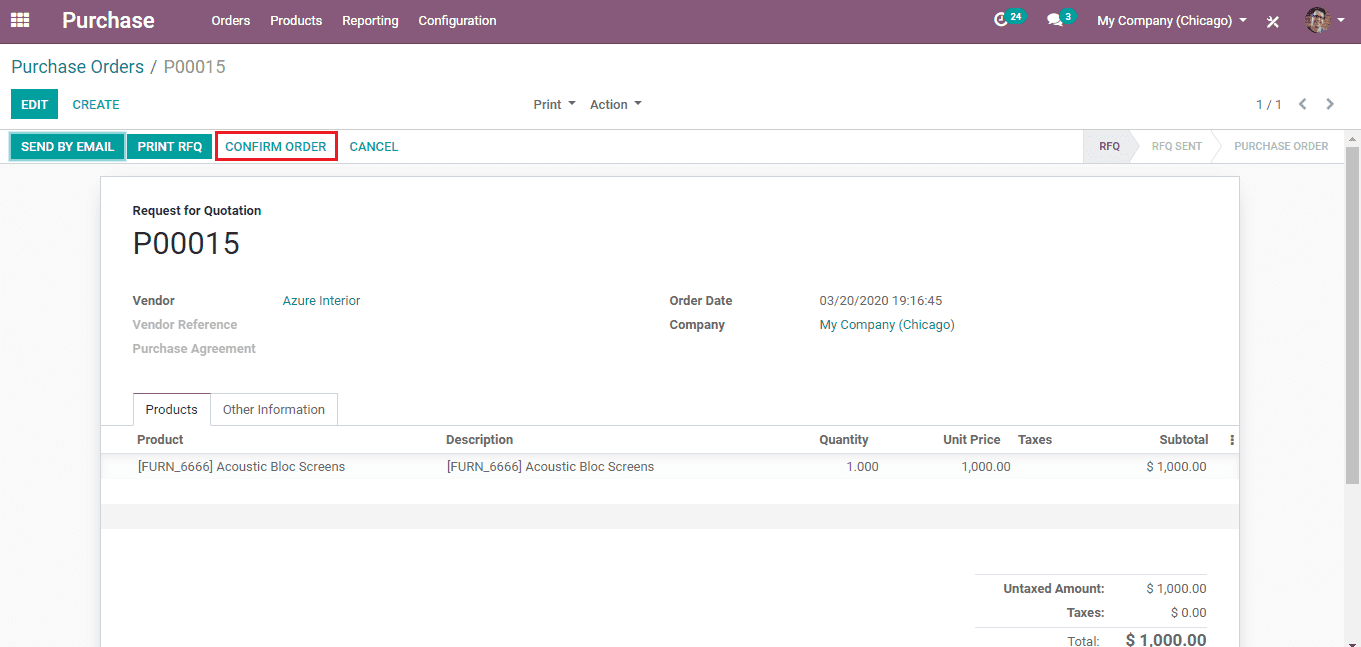Select the PURCHASE ORDER status stage
The image size is (1361, 647).
[1281, 146]
